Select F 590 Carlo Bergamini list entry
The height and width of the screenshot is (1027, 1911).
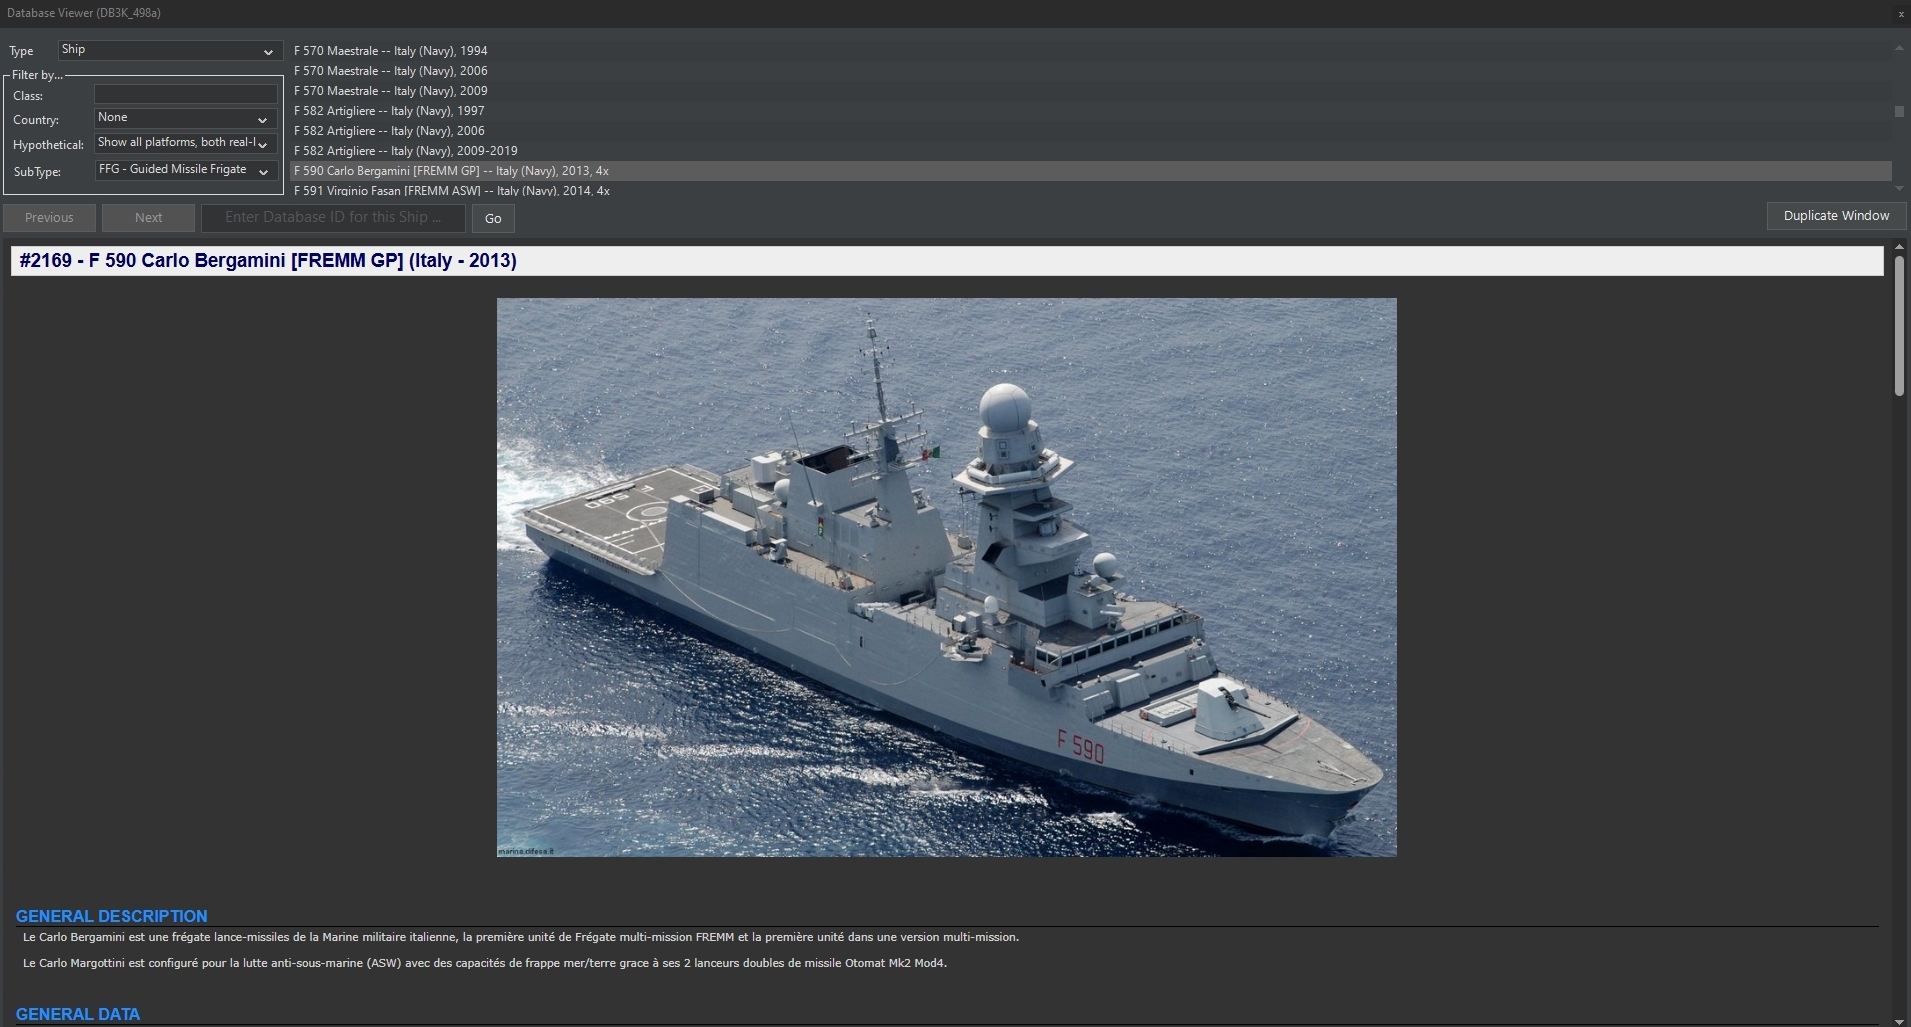(x=1090, y=171)
